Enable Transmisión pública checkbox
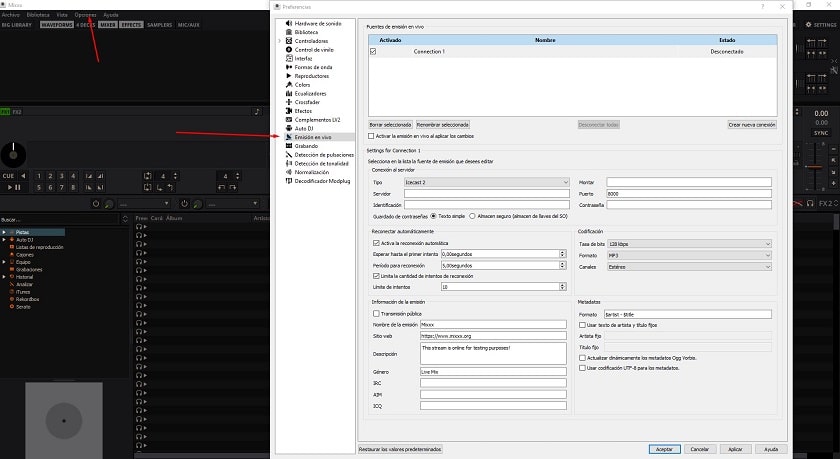This screenshot has height=459, width=840. (x=376, y=313)
